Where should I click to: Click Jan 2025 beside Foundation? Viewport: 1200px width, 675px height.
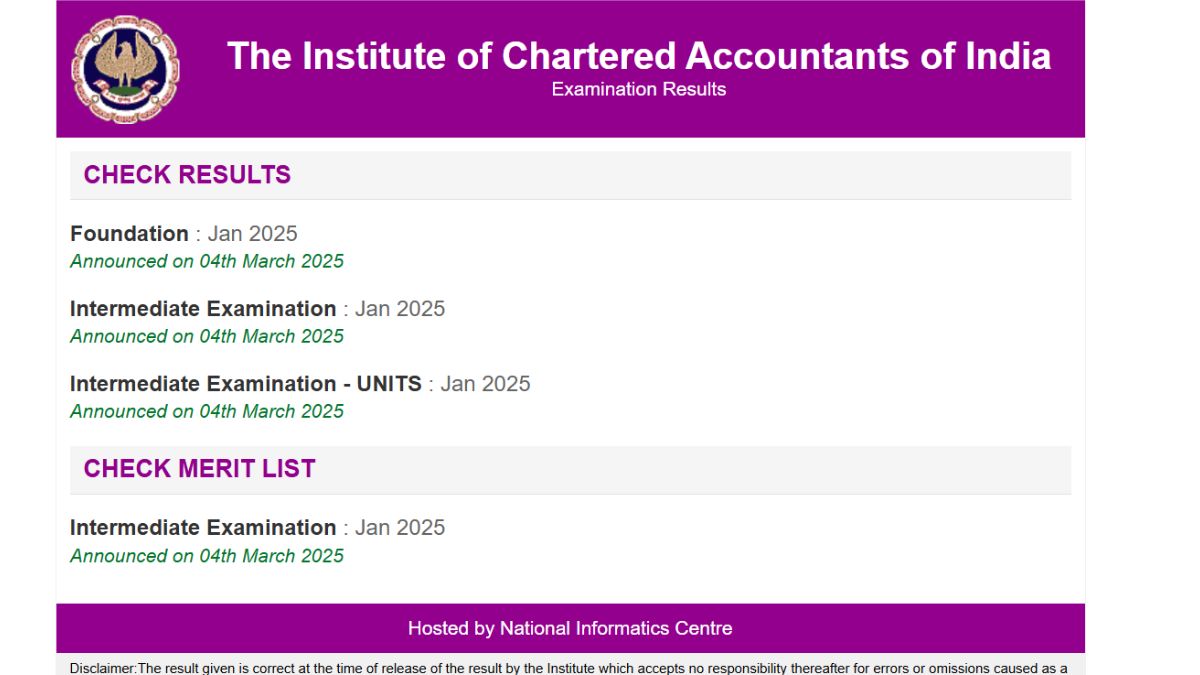tap(252, 234)
